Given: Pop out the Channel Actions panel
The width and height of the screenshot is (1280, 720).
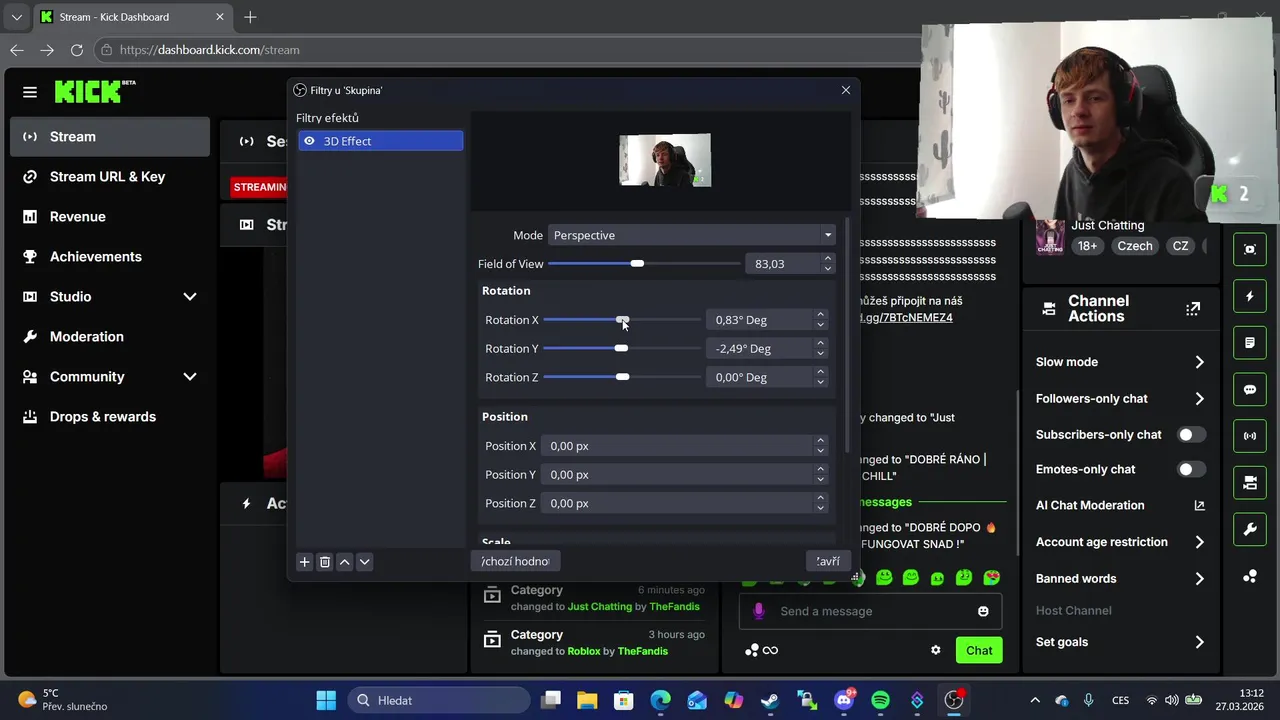Looking at the screenshot, I should click(x=1193, y=309).
